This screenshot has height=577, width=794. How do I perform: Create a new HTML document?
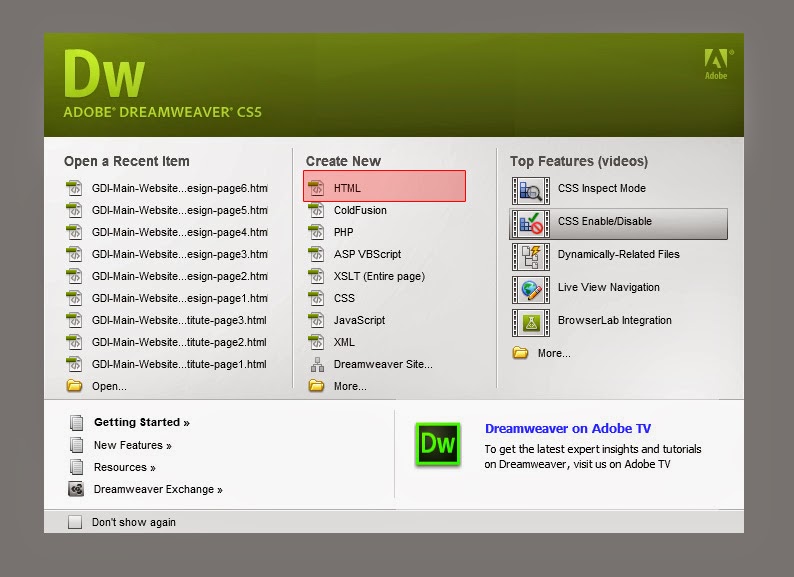347,188
